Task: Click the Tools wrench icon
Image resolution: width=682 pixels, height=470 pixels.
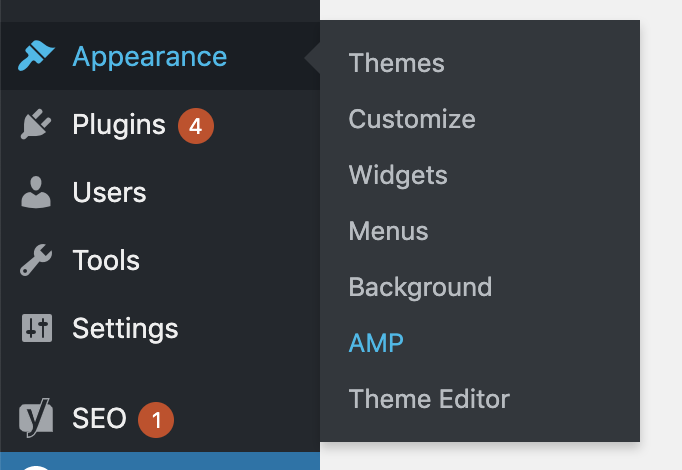Action: tap(36, 260)
